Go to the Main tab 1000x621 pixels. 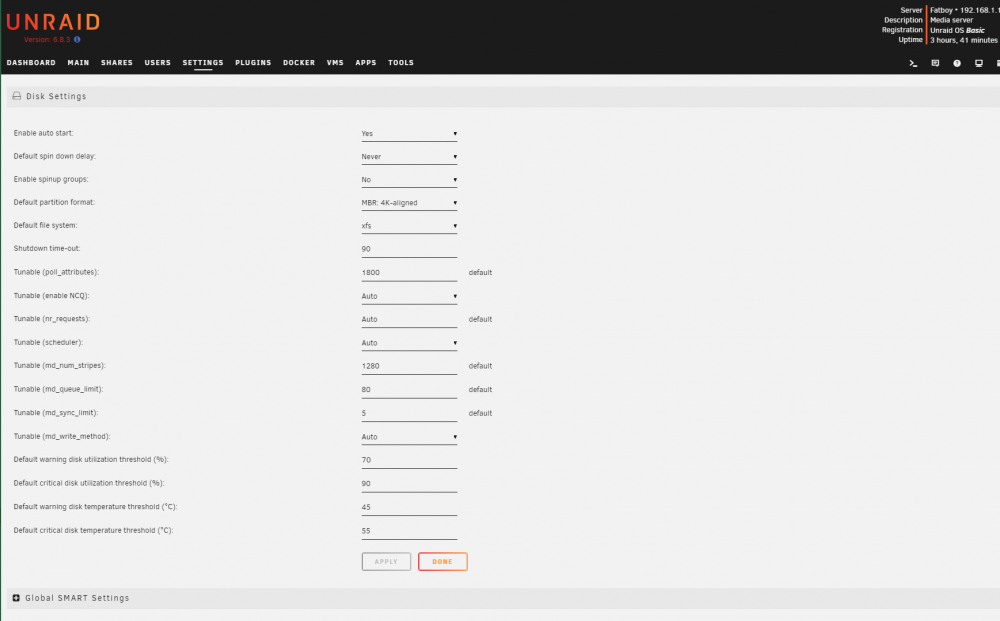click(x=78, y=62)
